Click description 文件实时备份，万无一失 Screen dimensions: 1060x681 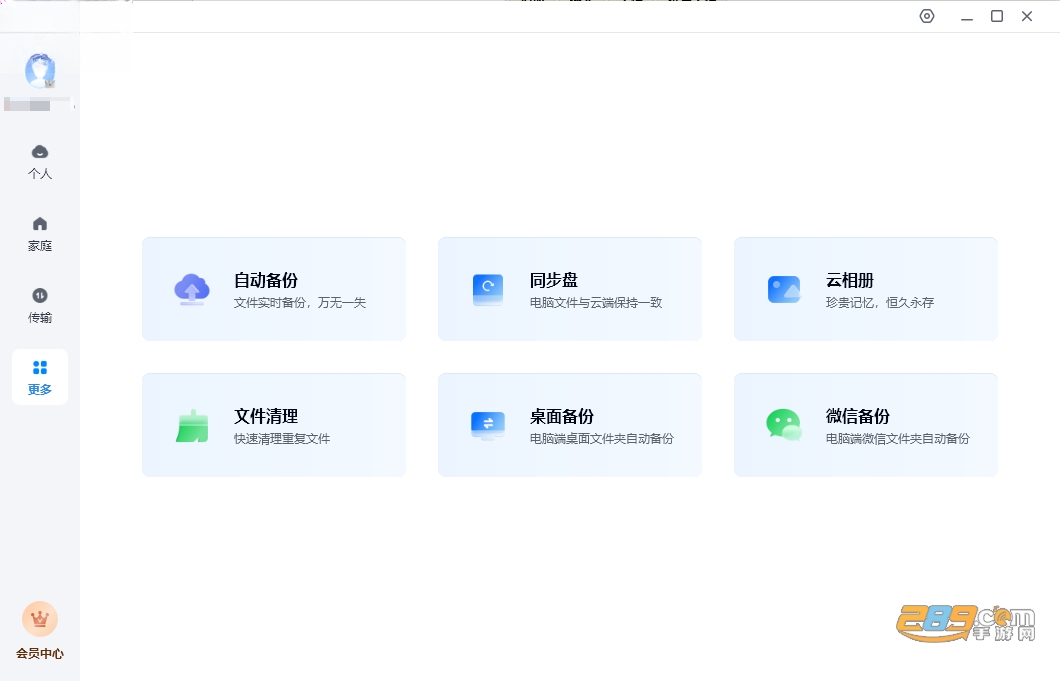[300, 303]
